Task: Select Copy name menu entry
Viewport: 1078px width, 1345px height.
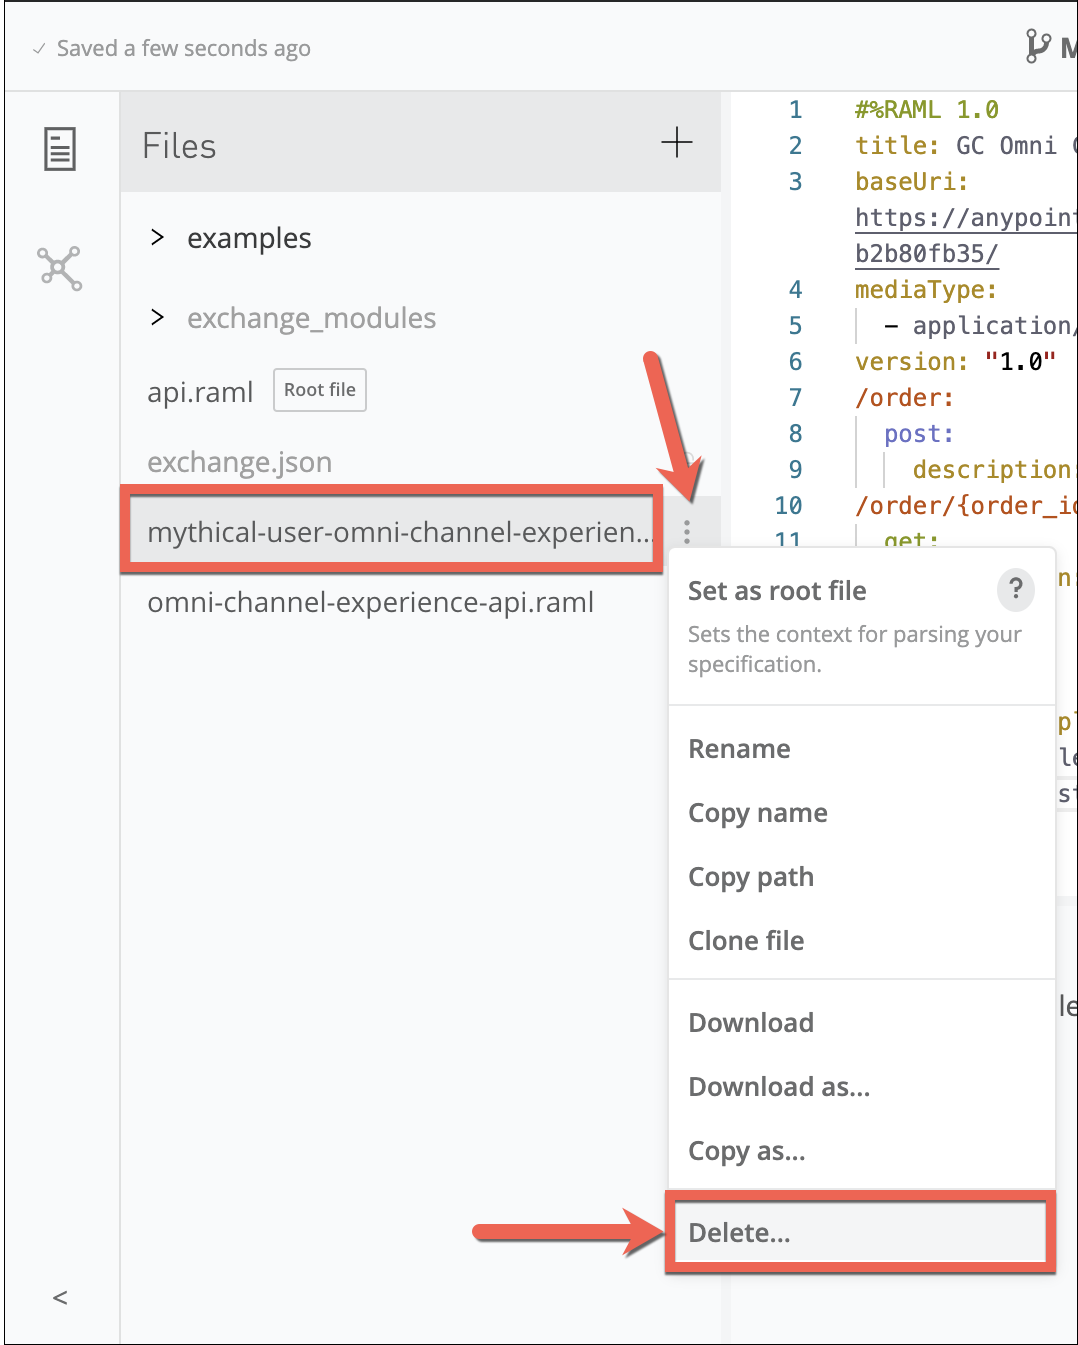Action: (757, 813)
